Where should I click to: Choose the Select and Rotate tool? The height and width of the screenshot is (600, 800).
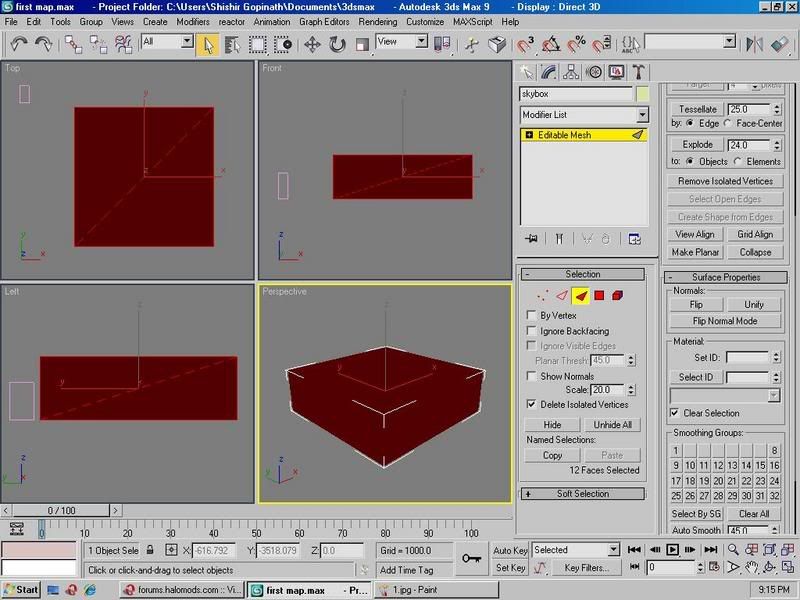pyautogui.click(x=337, y=45)
